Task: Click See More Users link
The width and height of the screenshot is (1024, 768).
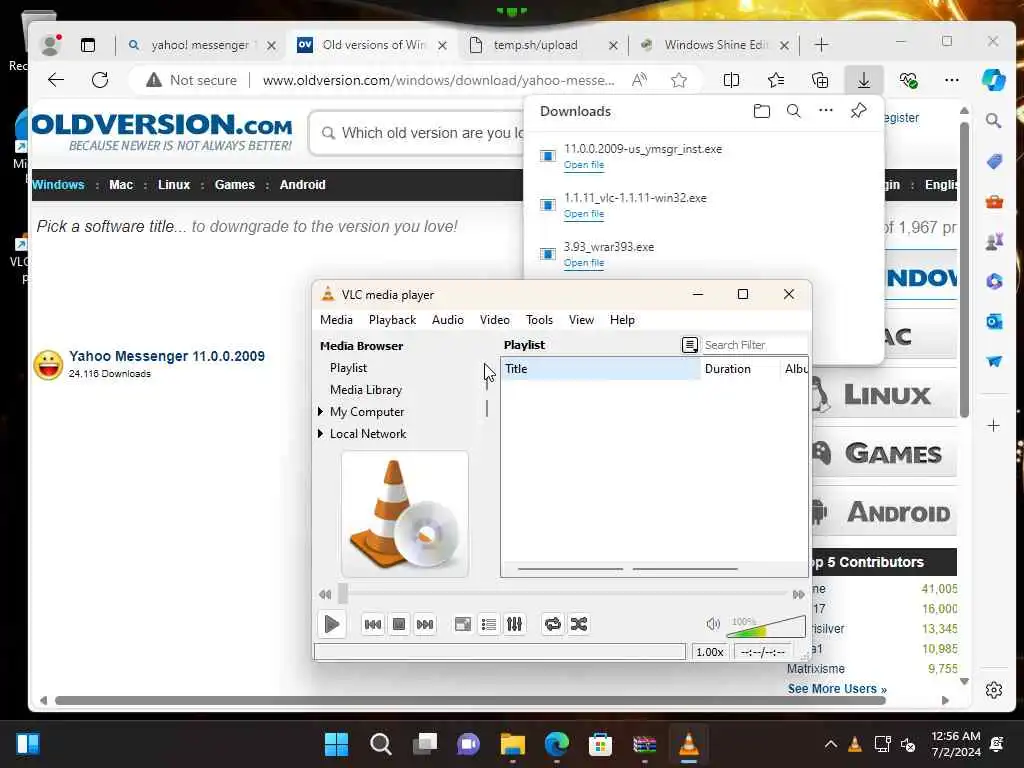Action: point(837,689)
